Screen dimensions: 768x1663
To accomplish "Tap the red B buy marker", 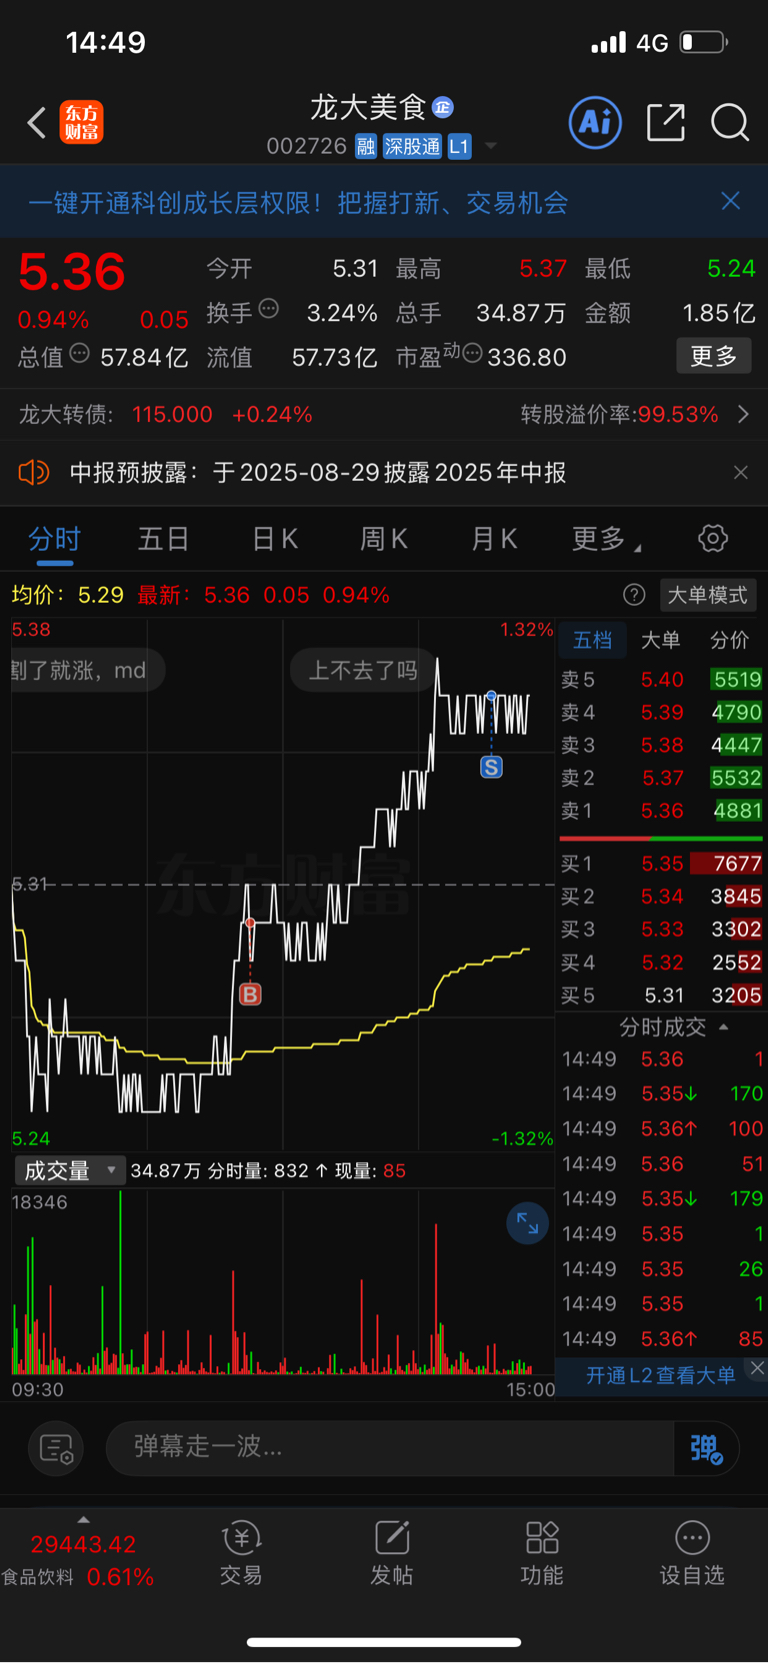I will tap(250, 994).
